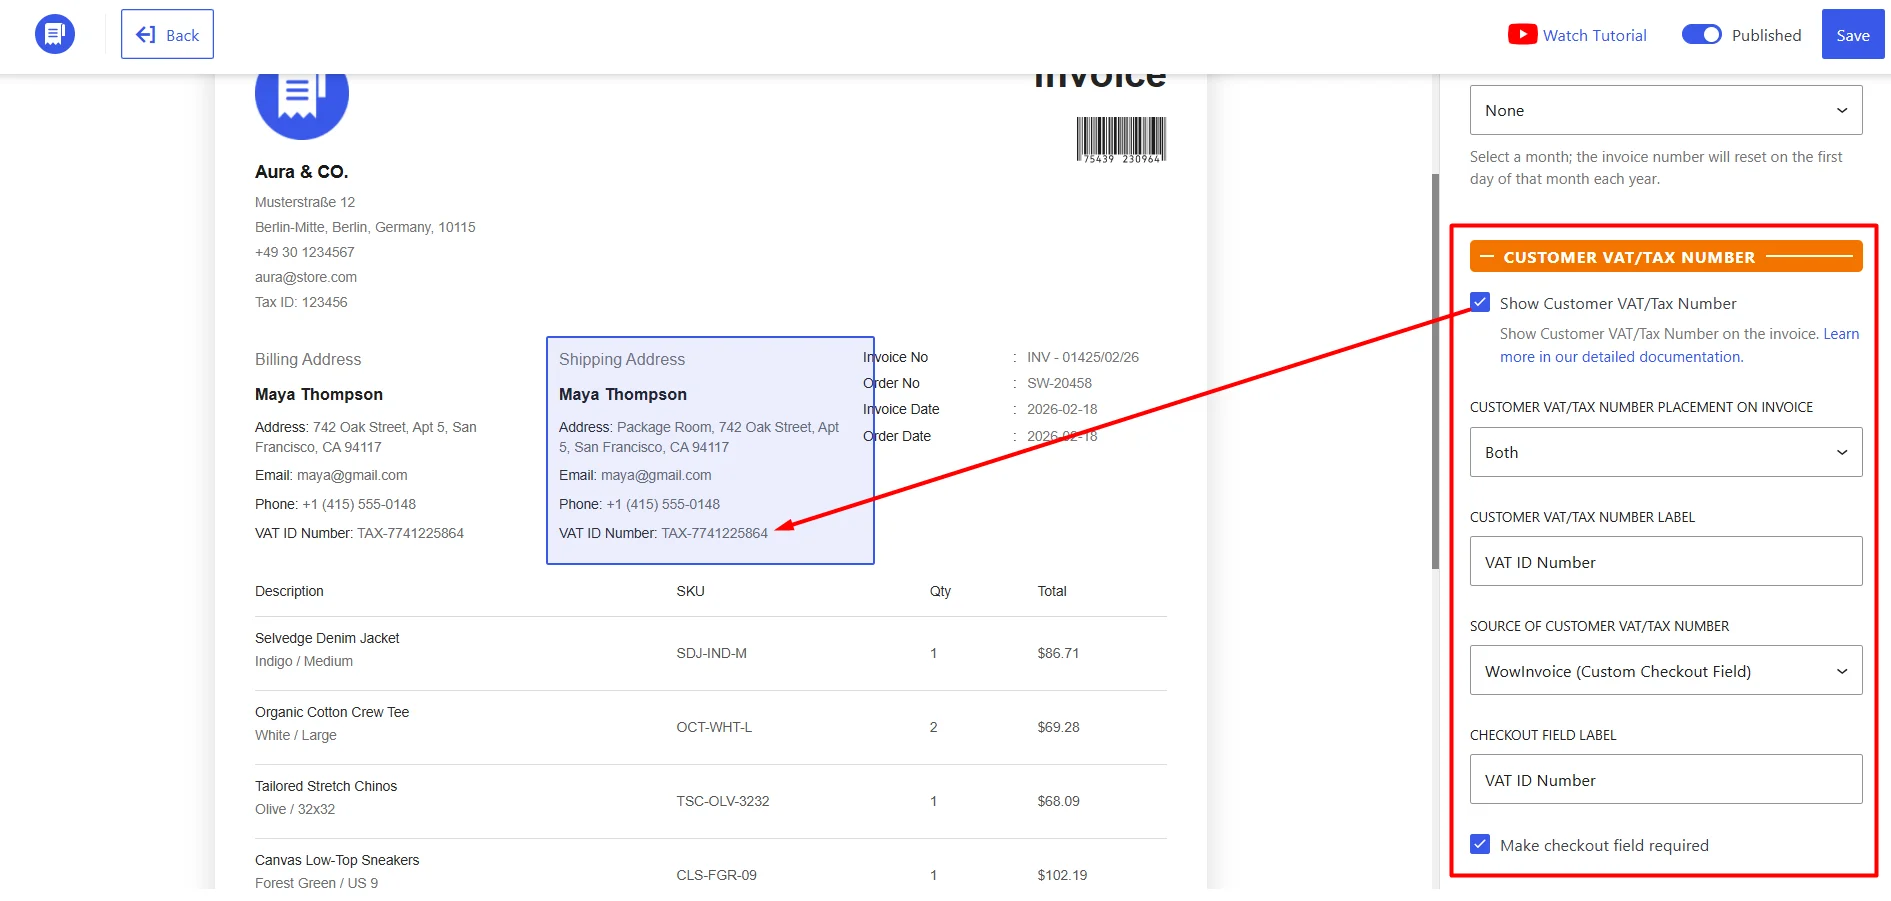Click Tax ID: 123456 text

click(301, 302)
